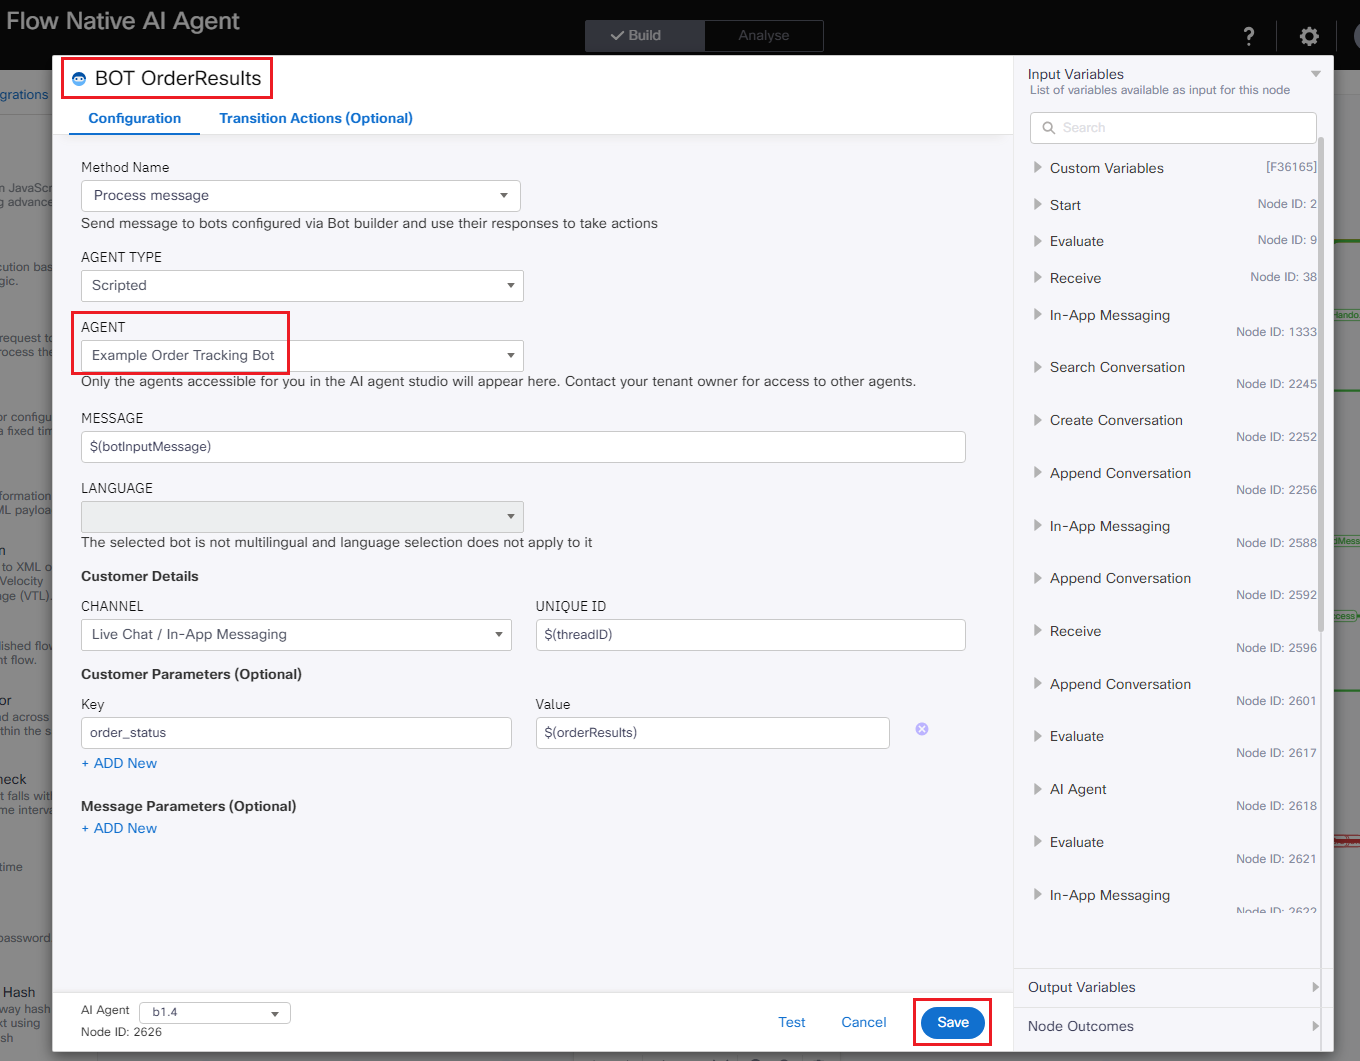The image size is (1360, 1061).
Task: Collapse the Input Variables panel arrow
Action: click(1316, 74)
